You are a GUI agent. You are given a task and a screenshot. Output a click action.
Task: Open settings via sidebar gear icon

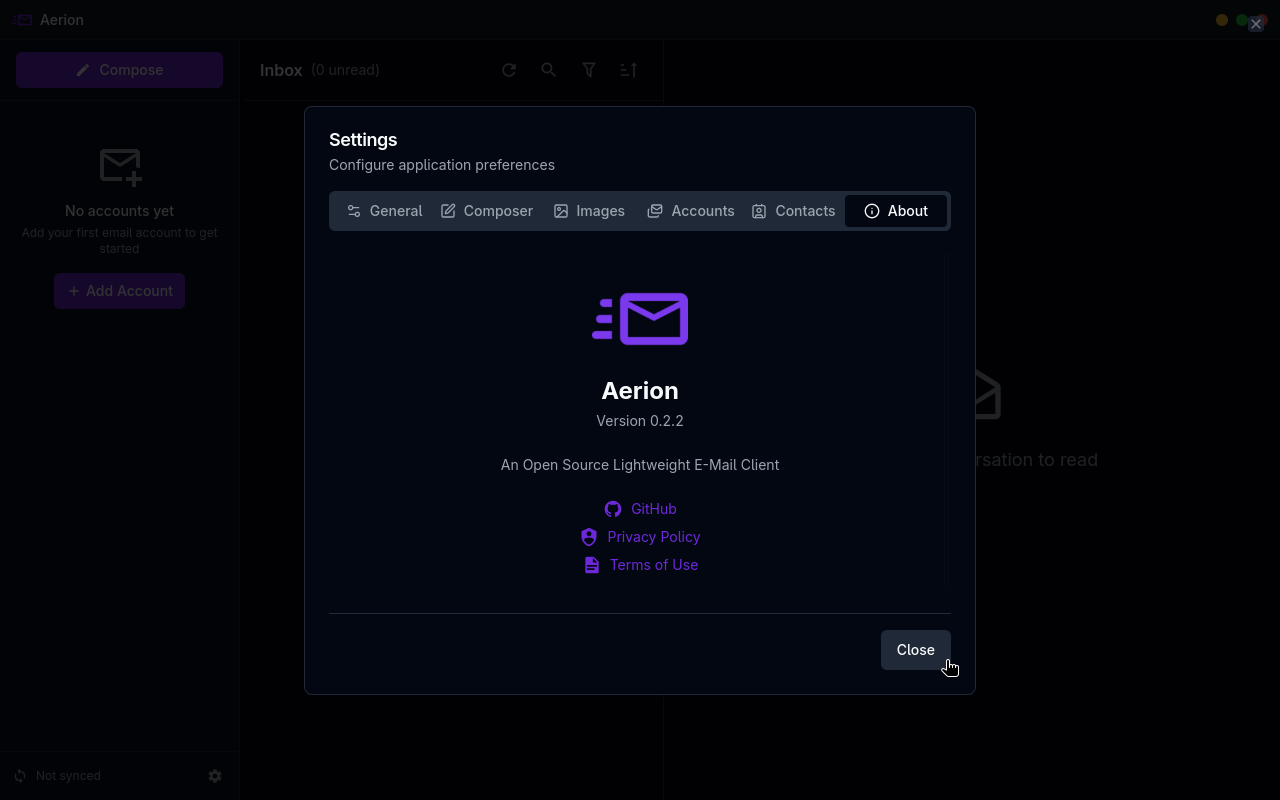pos(215,776)
